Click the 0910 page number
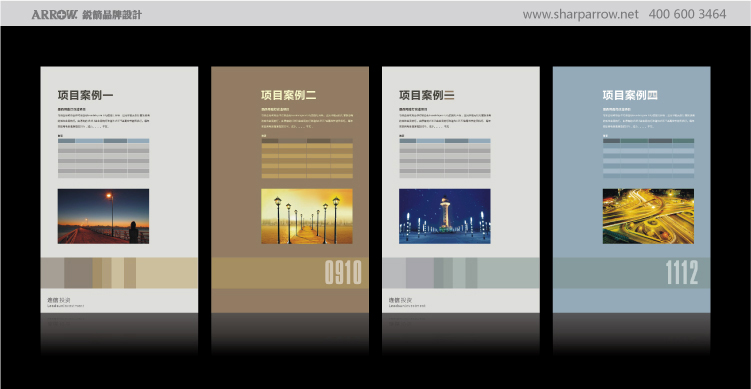 tap(343, 273)
